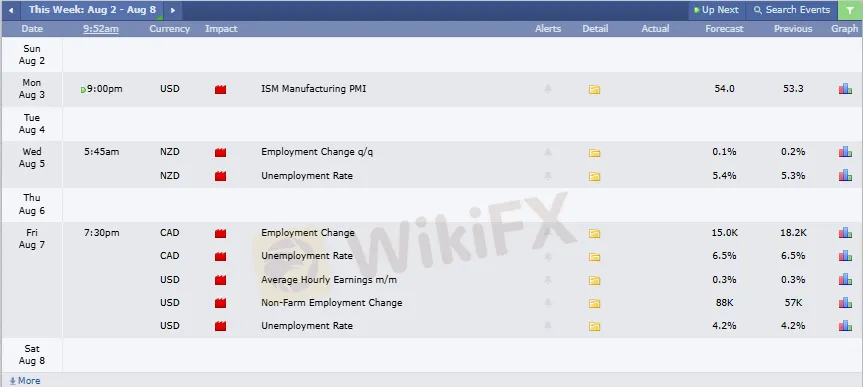Image resolution: width=863 pixels, height=387 pixels.
Task: Change the 9:52am time setting link
Action: (x=101, y=29)
